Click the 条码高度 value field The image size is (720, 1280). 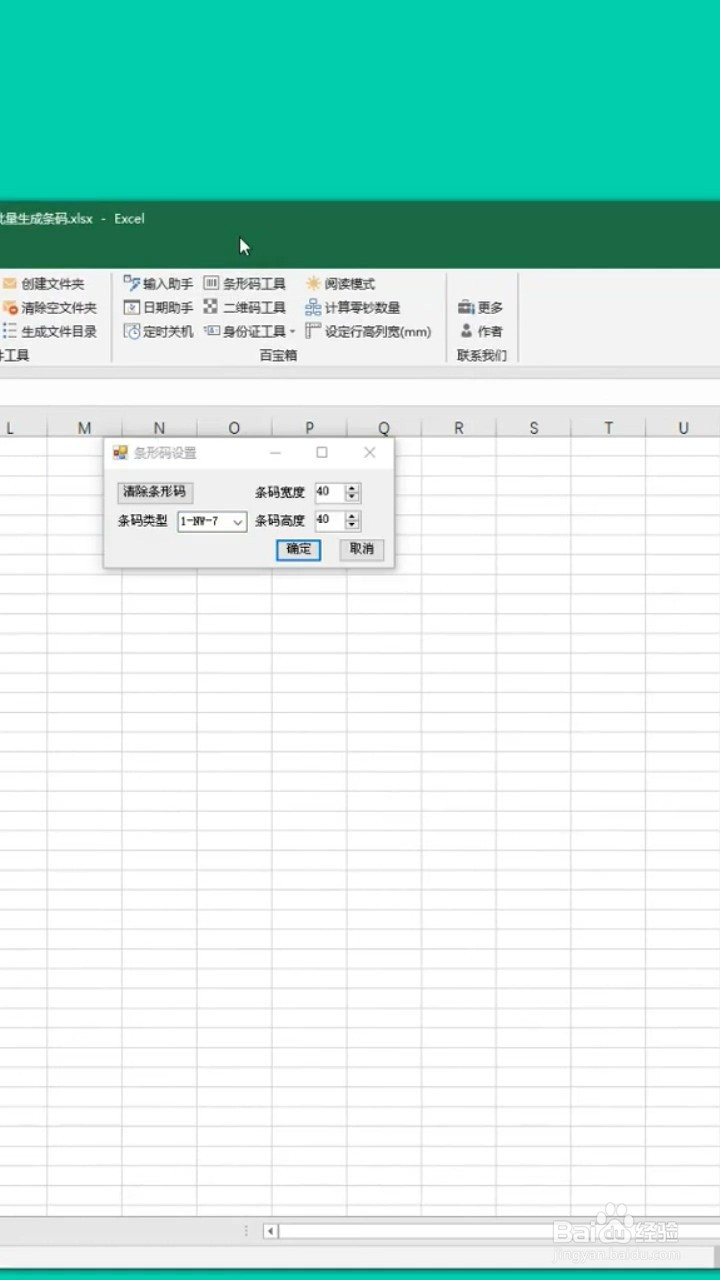(x=329, y=521)
